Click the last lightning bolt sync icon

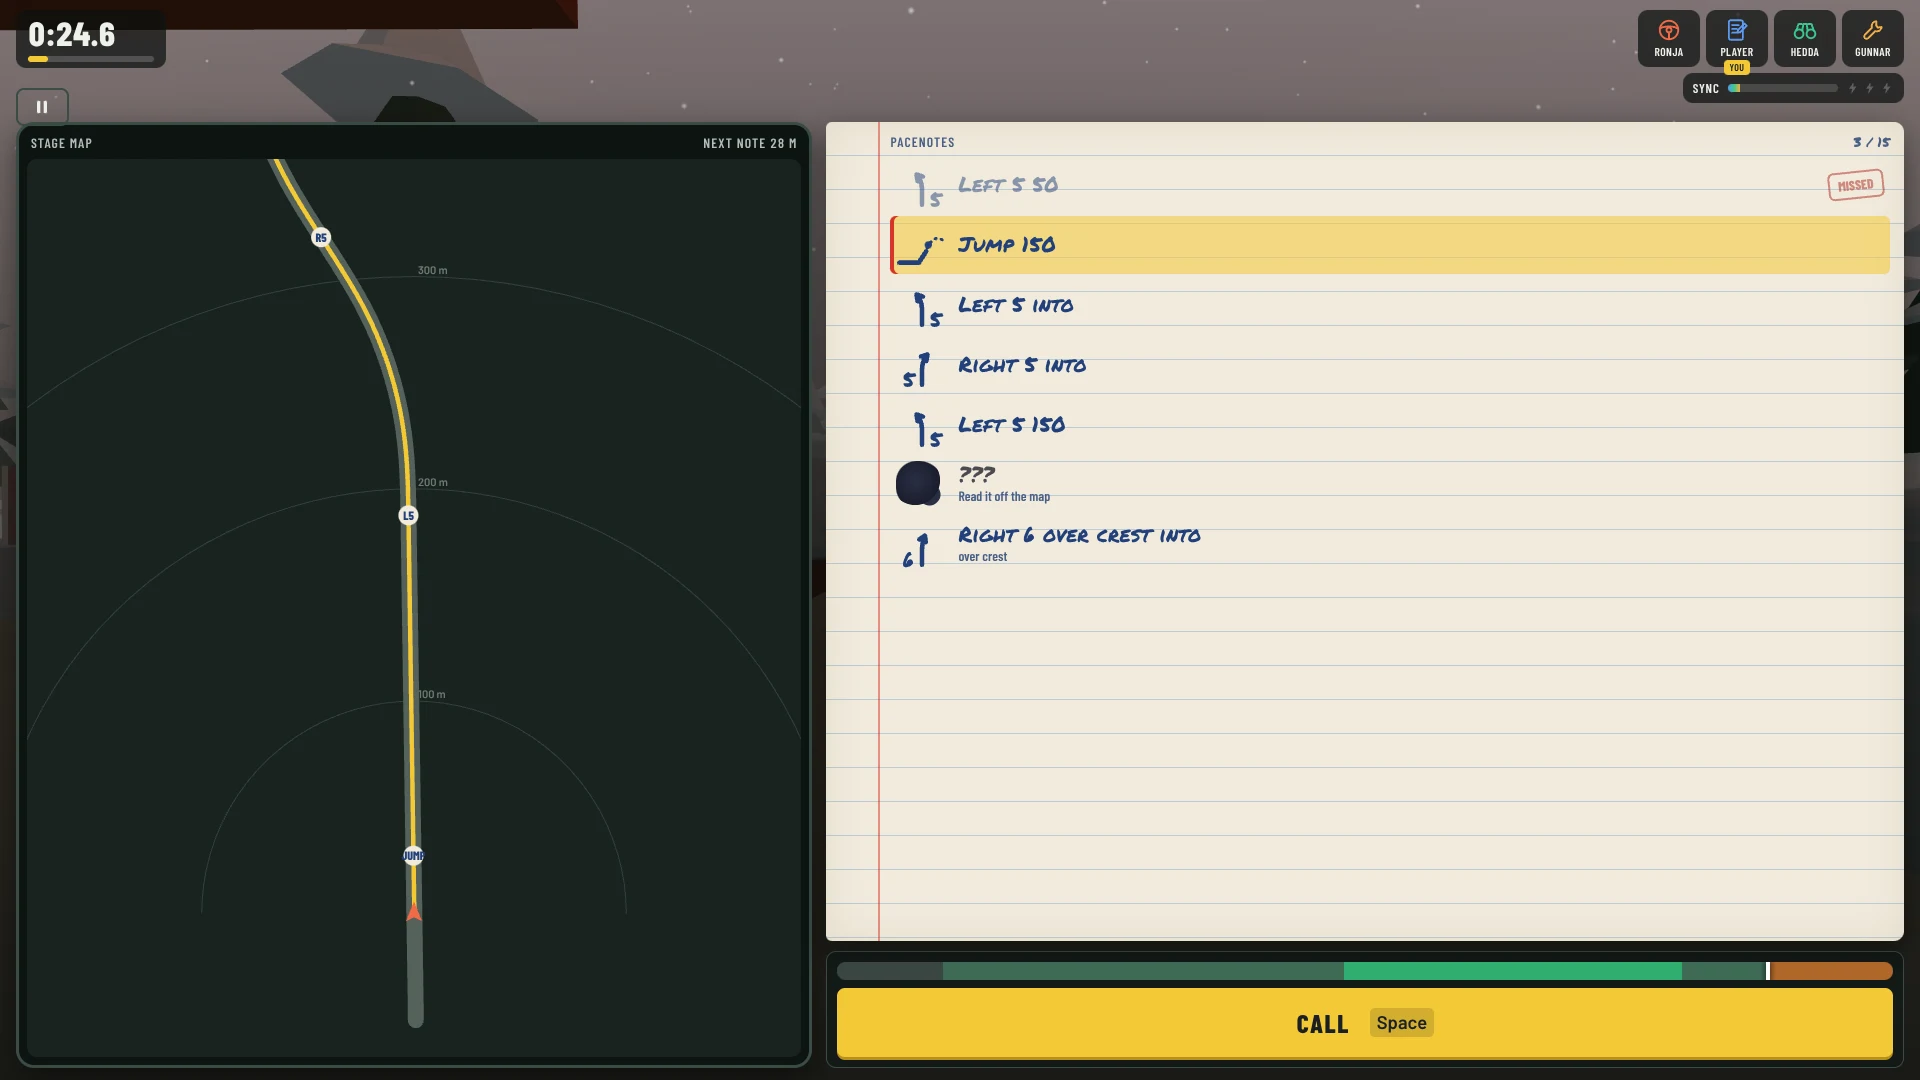click(1887, 88)
